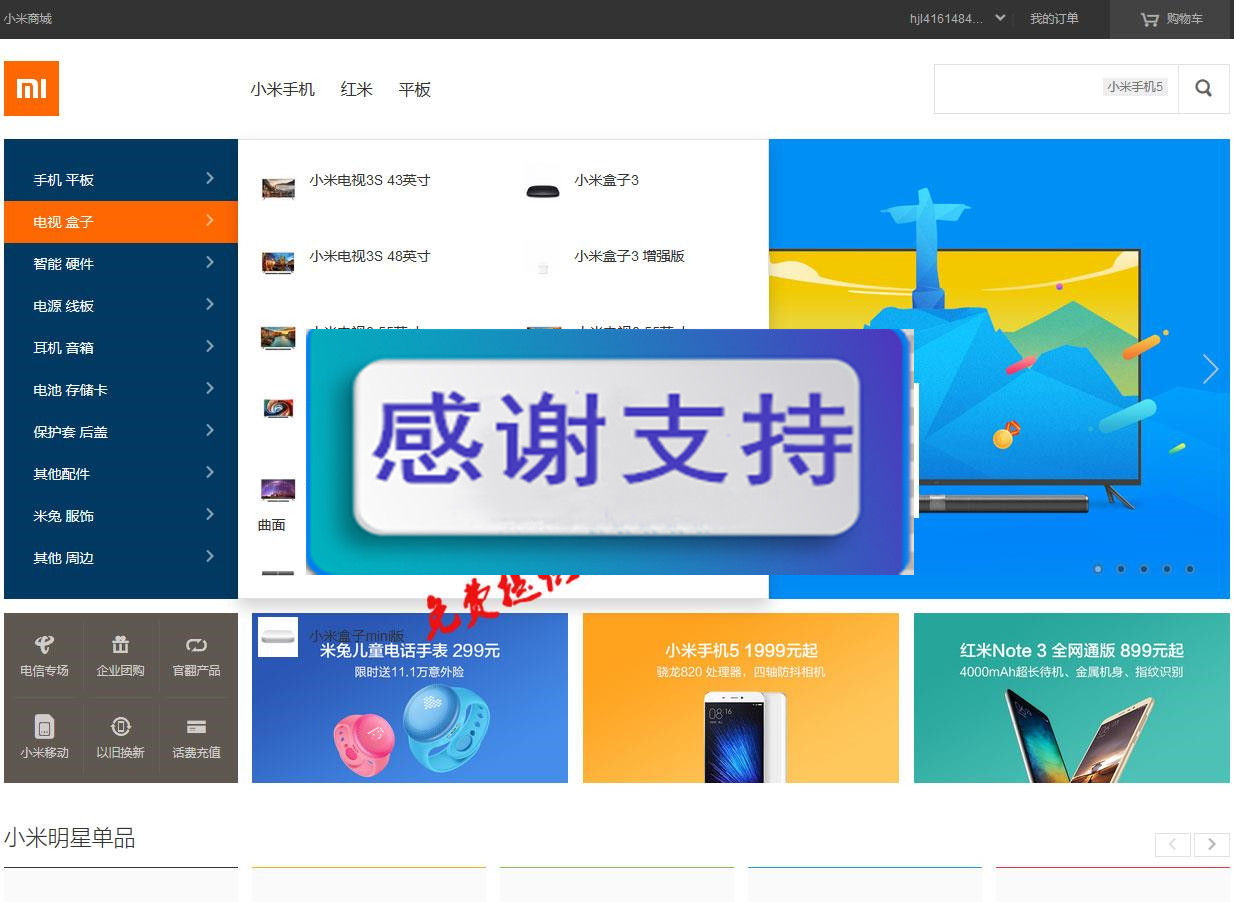Click the 小米手机5 search suggestion tag

pyautogui.click(x=1135, y=87)
